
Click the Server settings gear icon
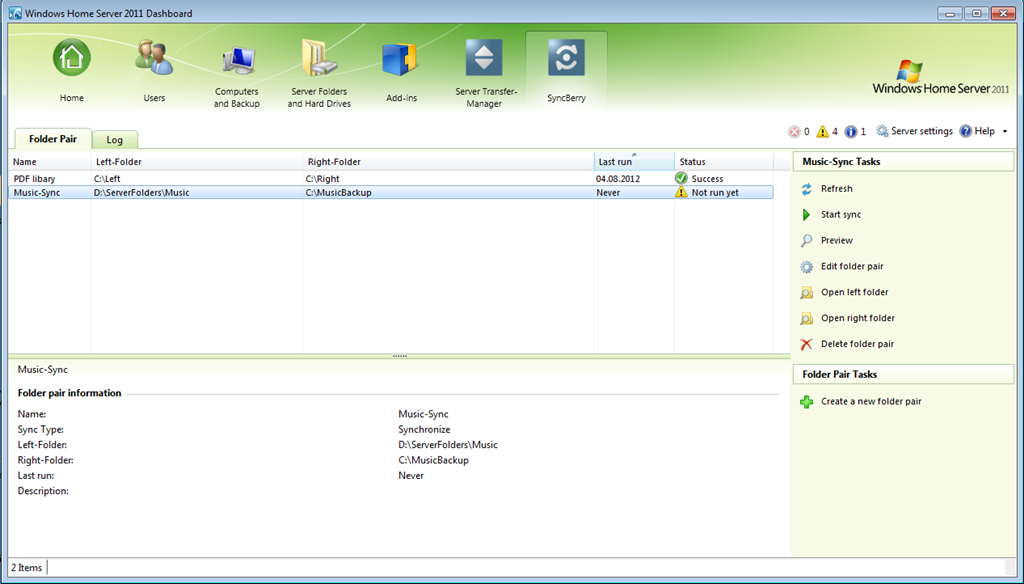click(x=882, y=131)
